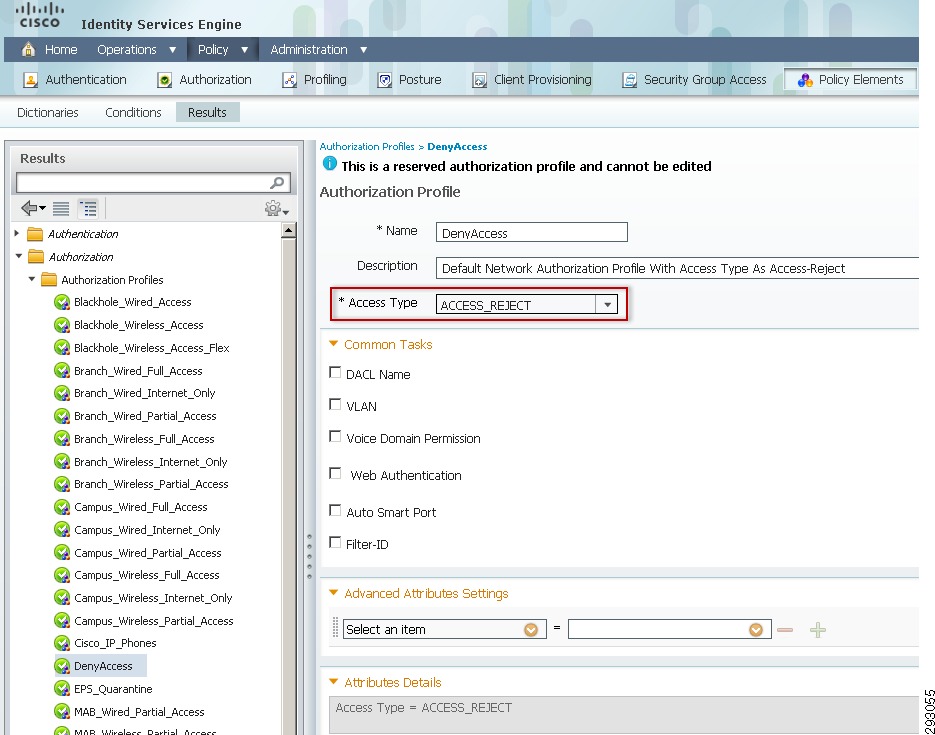Click the Authorization tab icon
The height and width of the screenshot is (735, 935).
click(165, 80)
